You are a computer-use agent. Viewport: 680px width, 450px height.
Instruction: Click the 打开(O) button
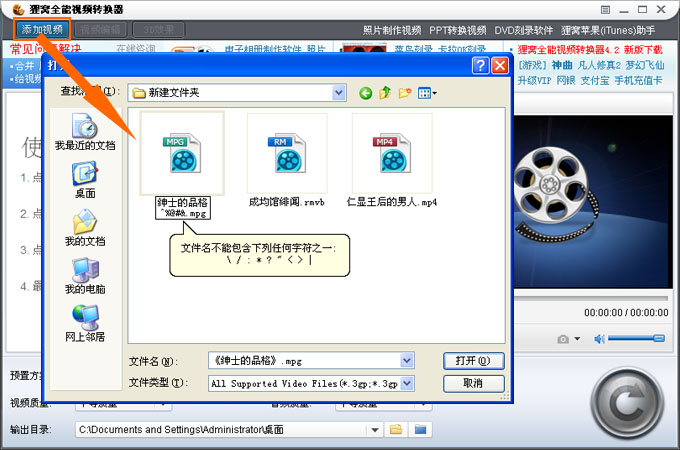473,361
